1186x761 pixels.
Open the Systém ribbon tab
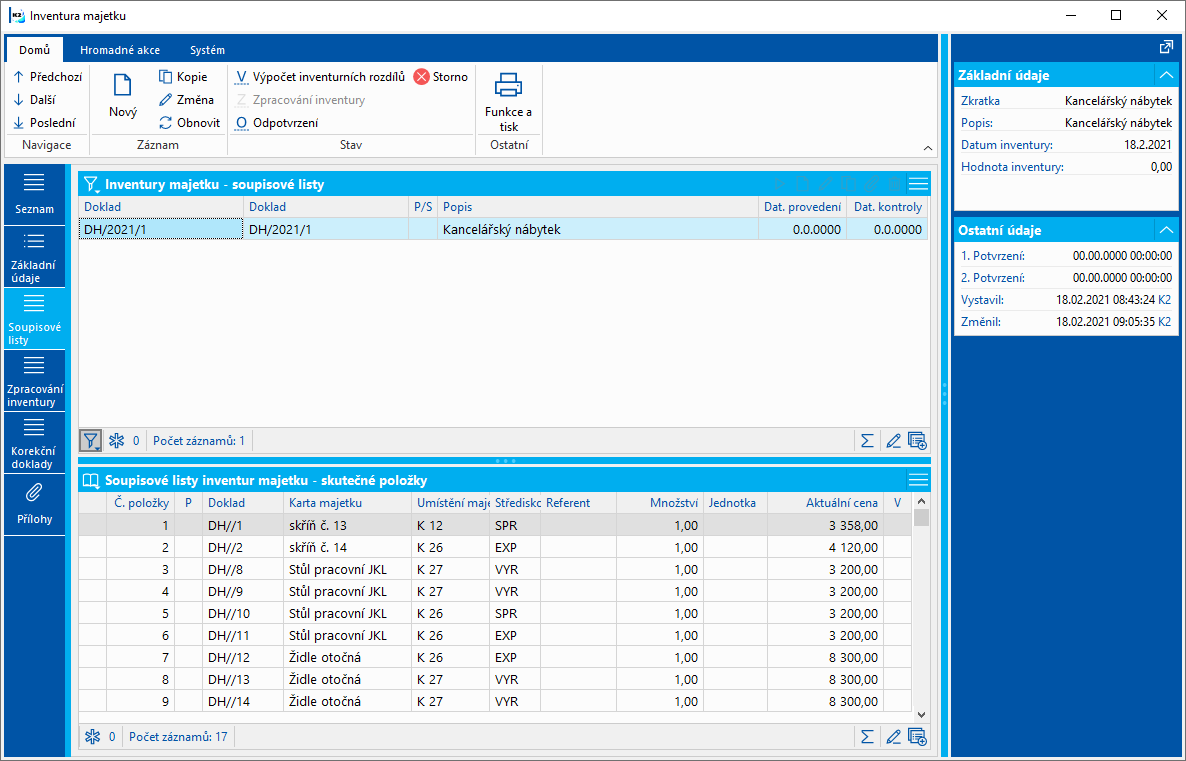(207, 50)
